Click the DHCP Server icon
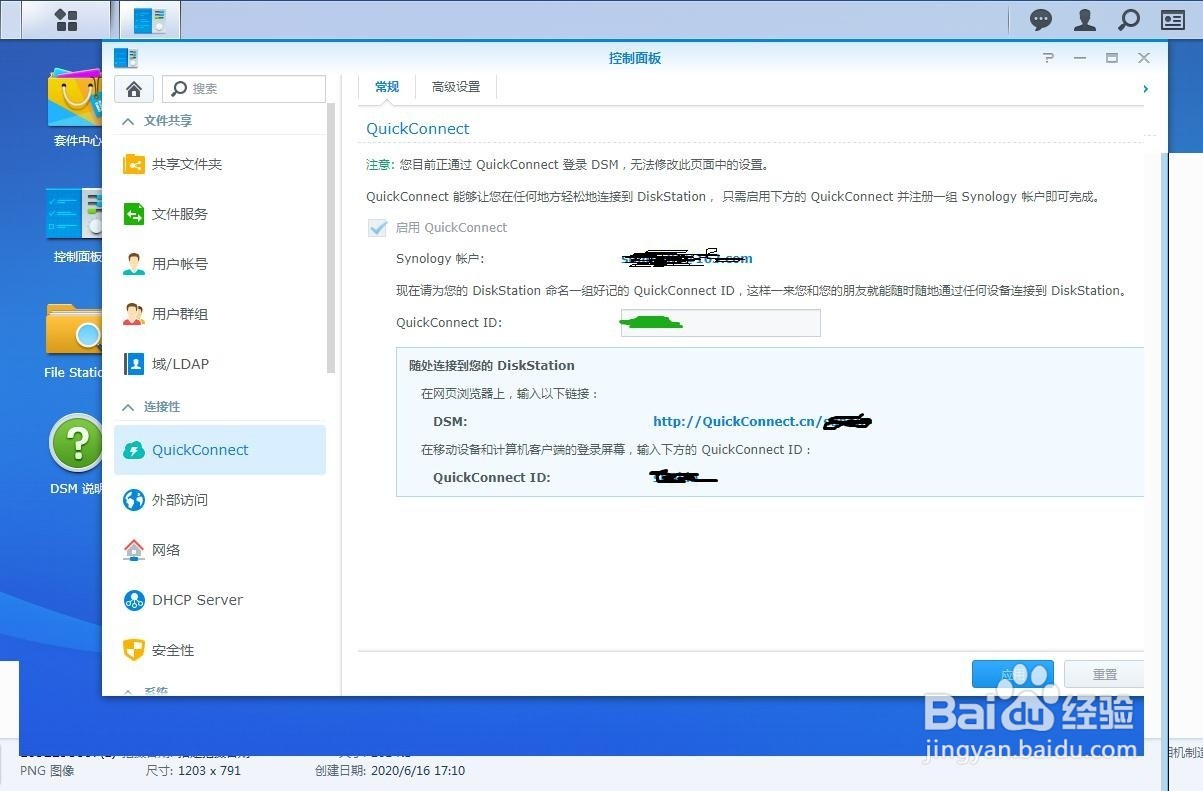The height and width of the screenshot is (791, 1203). [134, 600]
